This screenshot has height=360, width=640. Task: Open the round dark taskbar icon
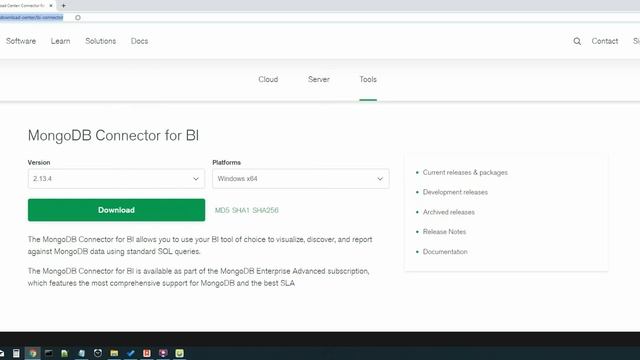[x=98, y=353]
